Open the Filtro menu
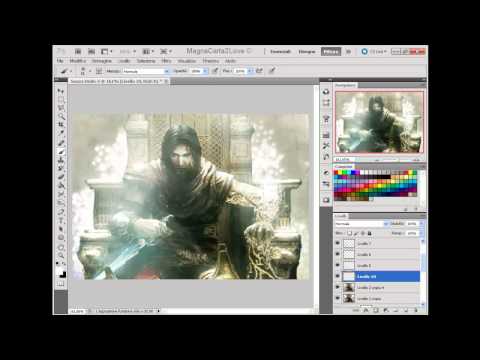This screenshot has width=480, height=360. click(166, 61)
